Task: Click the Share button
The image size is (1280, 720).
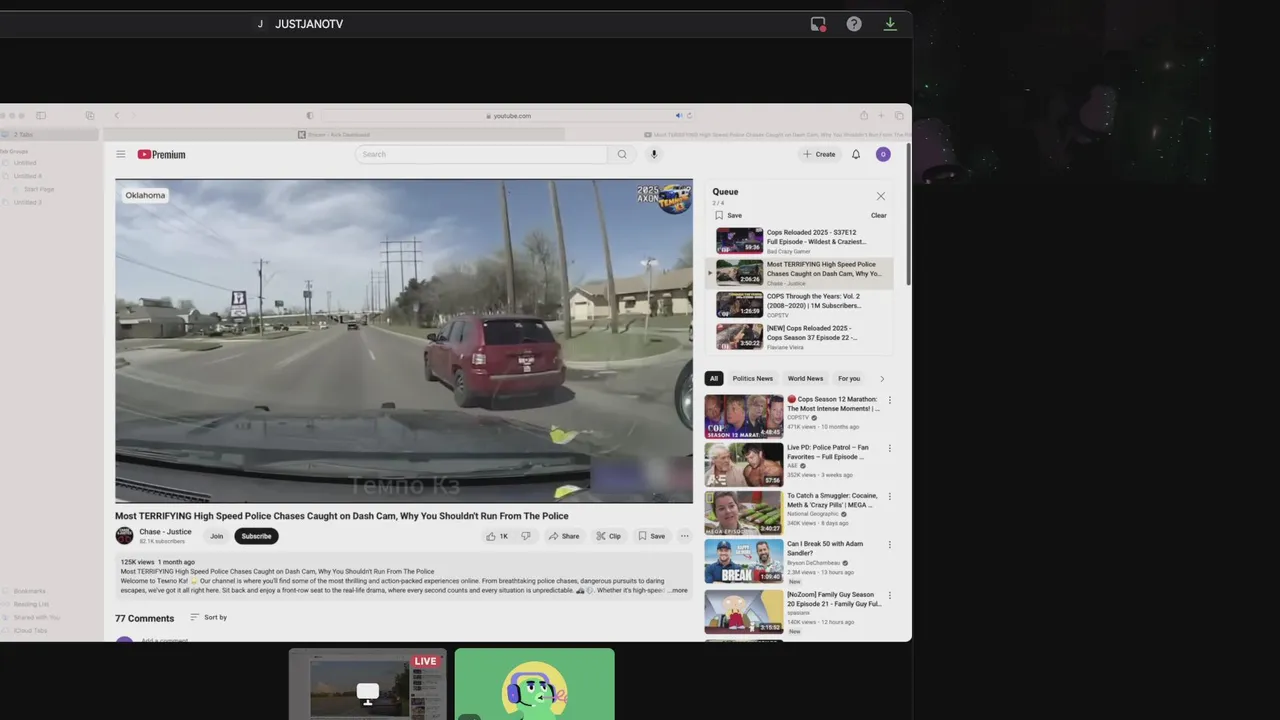Action: 564,536
